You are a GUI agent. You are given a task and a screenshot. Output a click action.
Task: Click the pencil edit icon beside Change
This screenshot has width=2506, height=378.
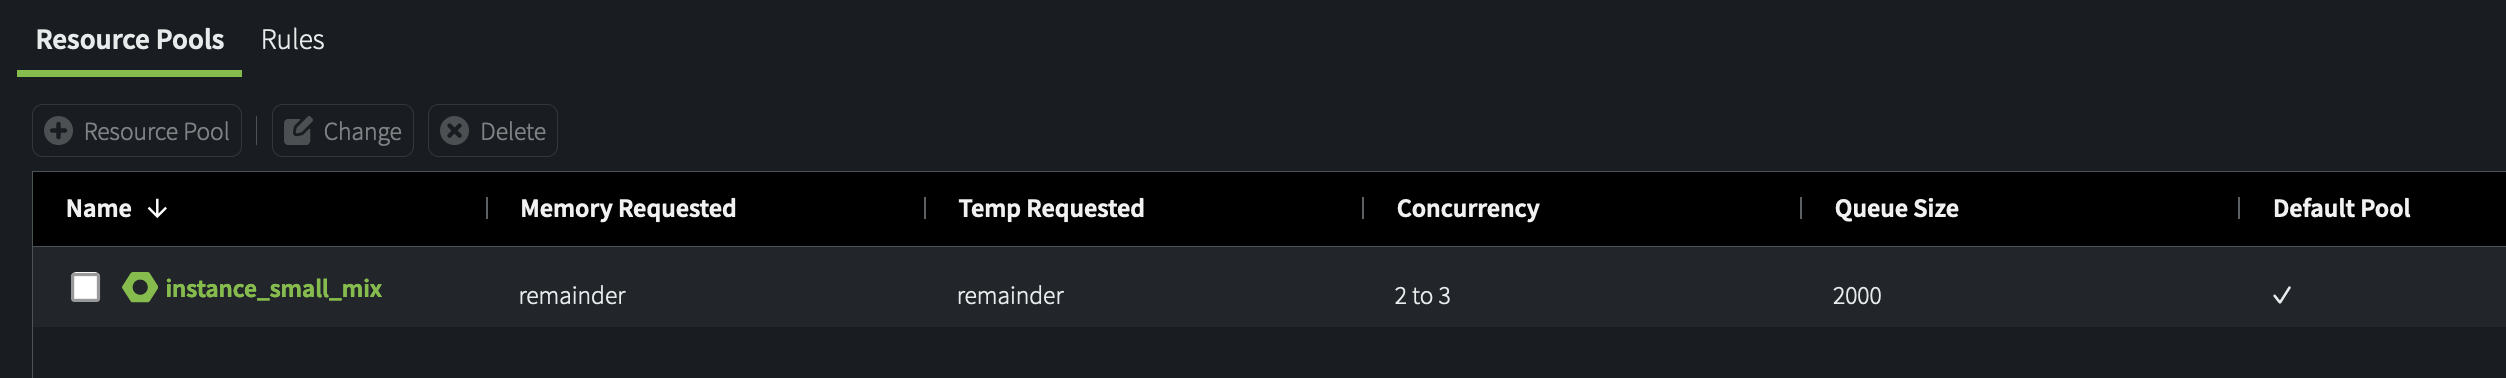click(x=298, y=131)
